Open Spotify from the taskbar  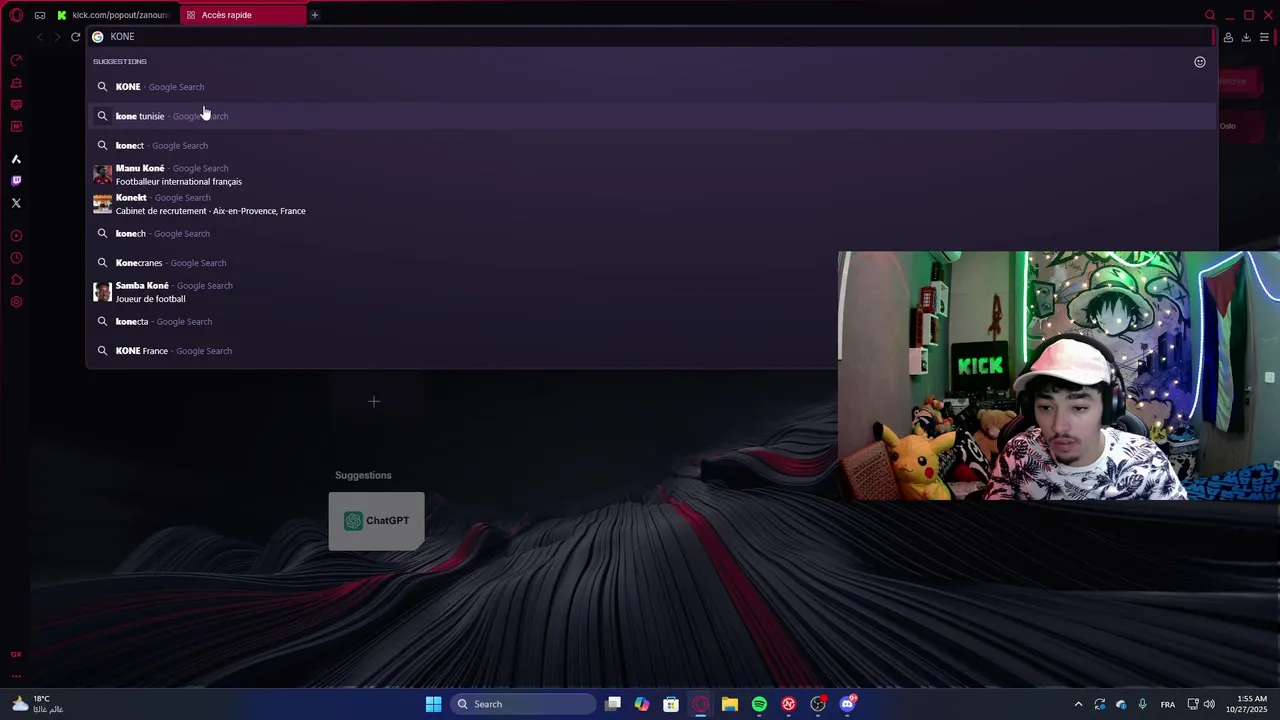(759, 704)
